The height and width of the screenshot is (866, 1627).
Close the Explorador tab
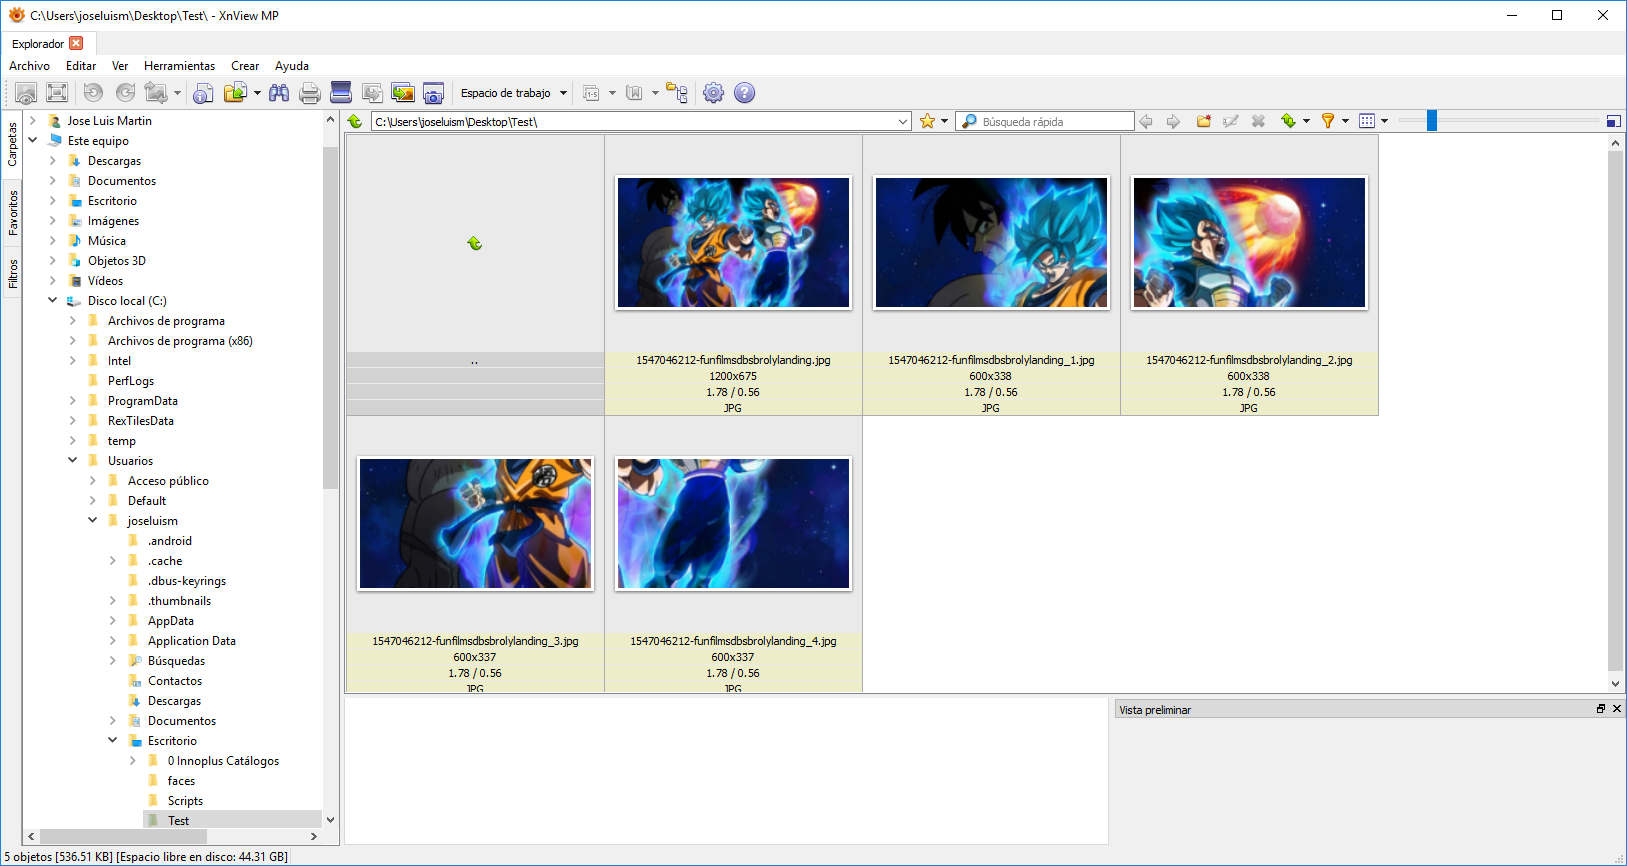[x=76, y=43]
